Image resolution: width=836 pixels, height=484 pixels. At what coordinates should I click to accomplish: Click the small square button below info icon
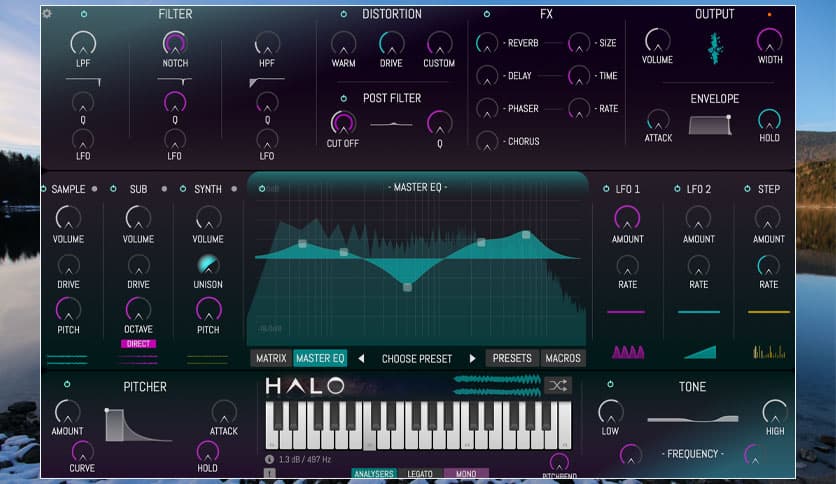pyautogui.click(x=269, y=473)
